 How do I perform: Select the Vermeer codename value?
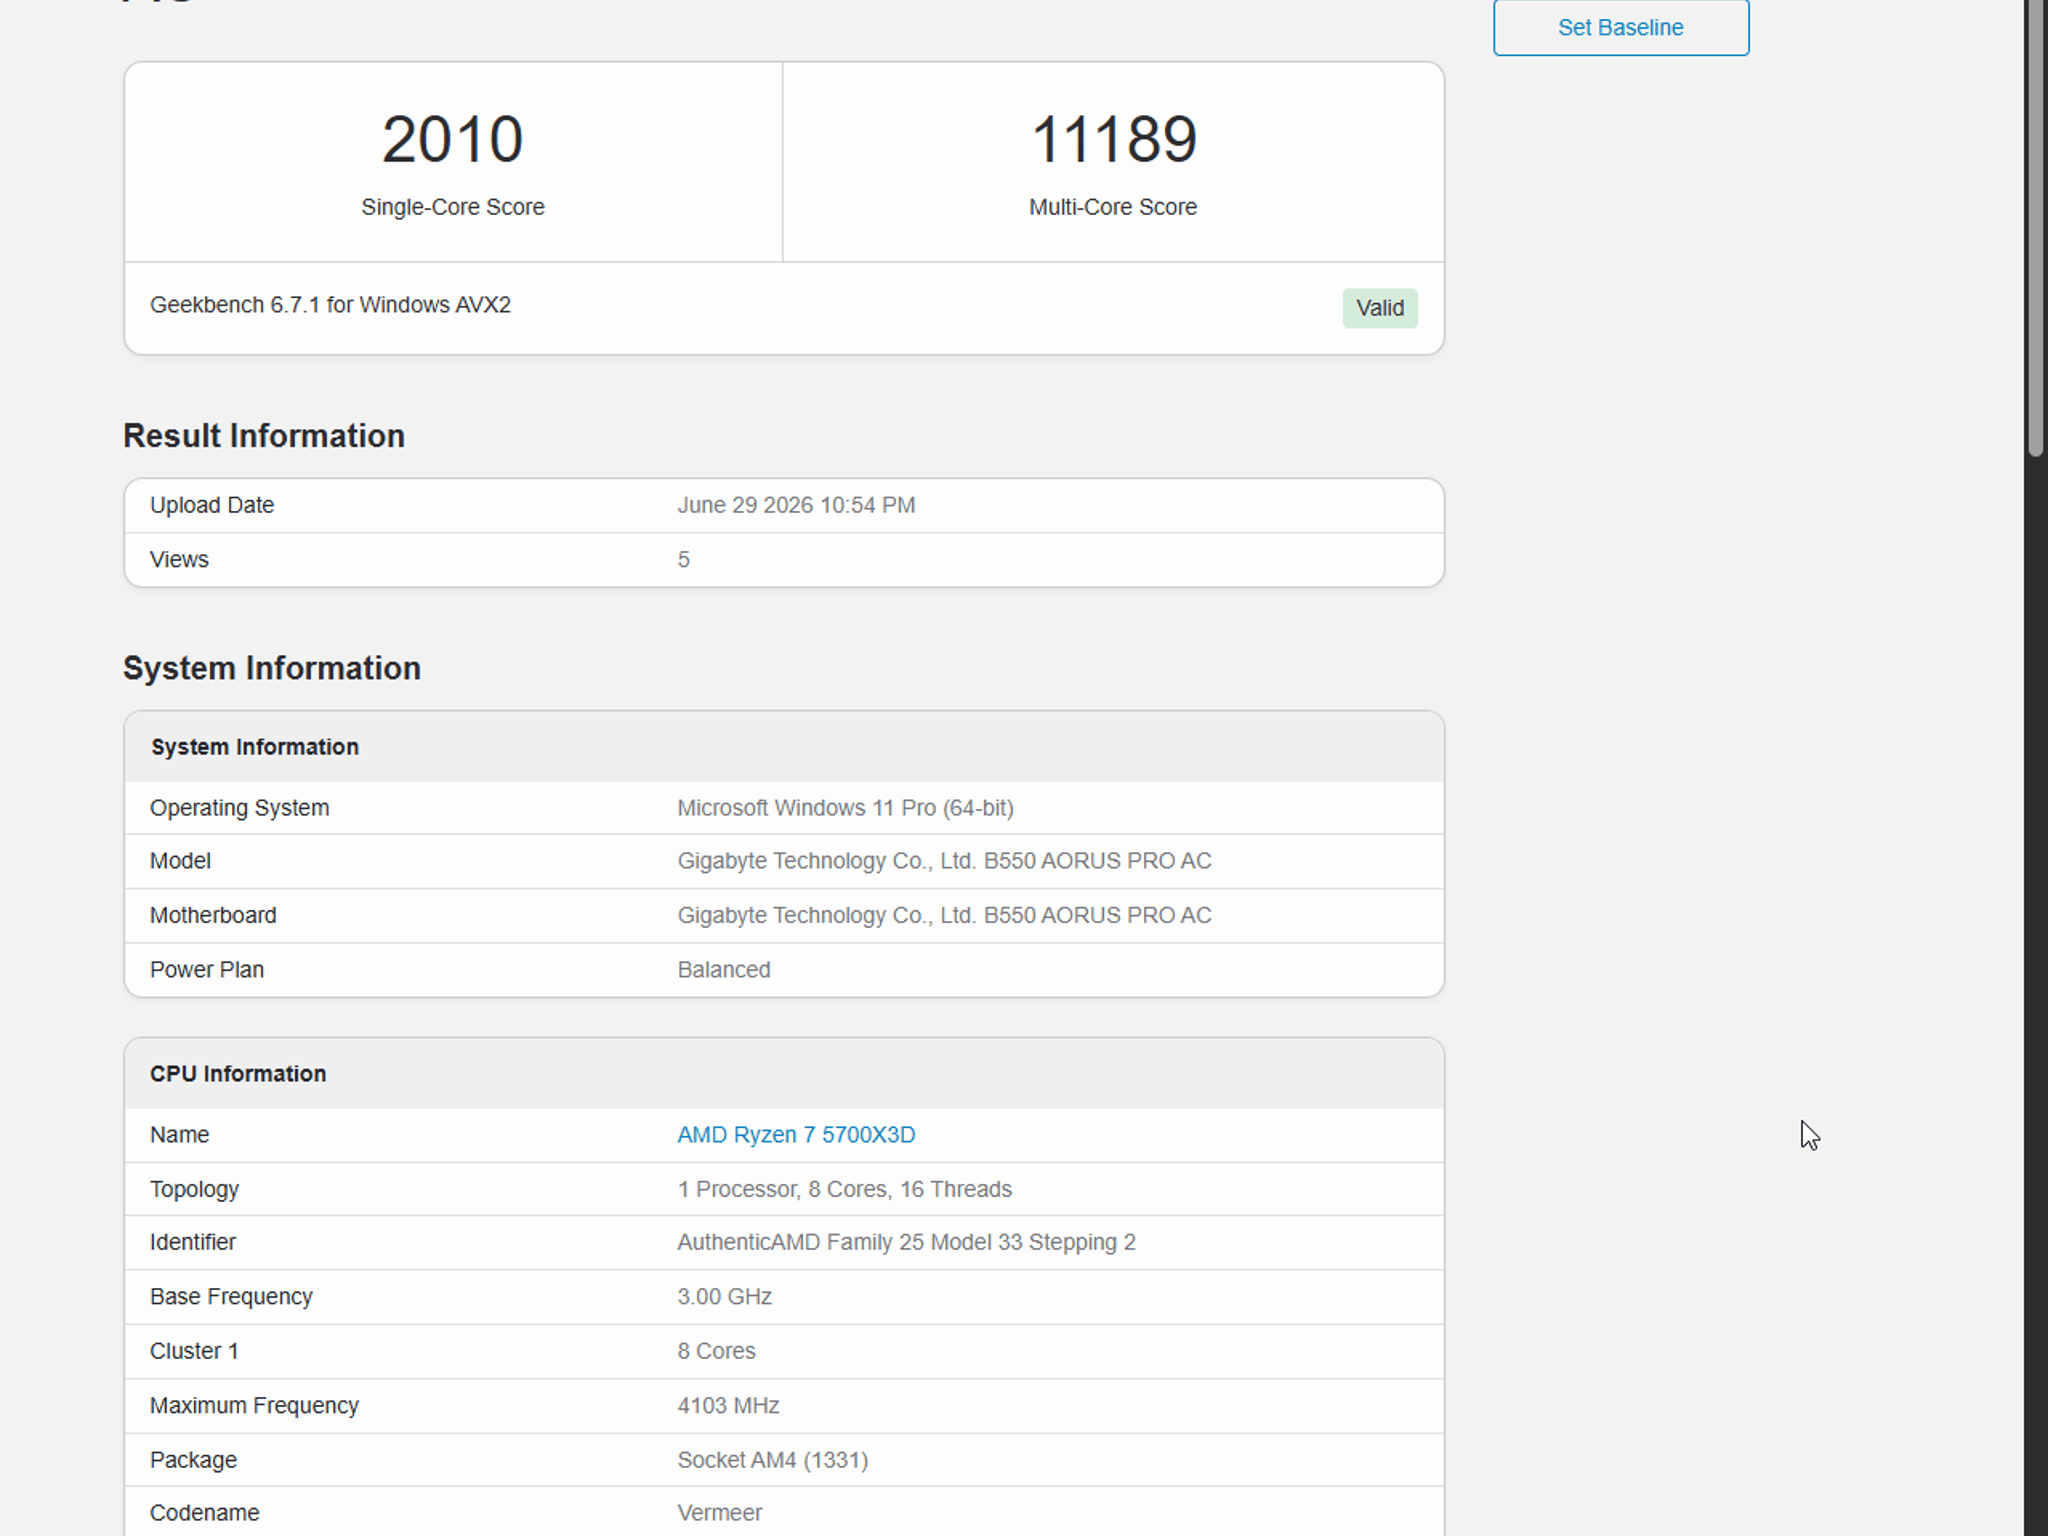pyautogui.click(x=719, y=1513)
